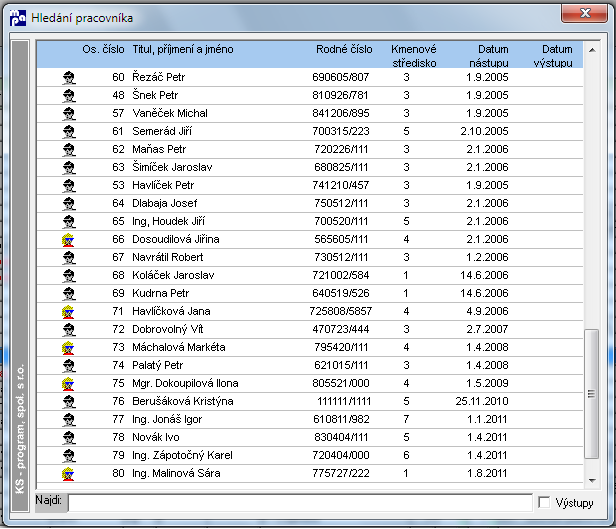Close the Hledání pracovníka window
The width and height of the screenshot is (616, 529).
[585, 13]
